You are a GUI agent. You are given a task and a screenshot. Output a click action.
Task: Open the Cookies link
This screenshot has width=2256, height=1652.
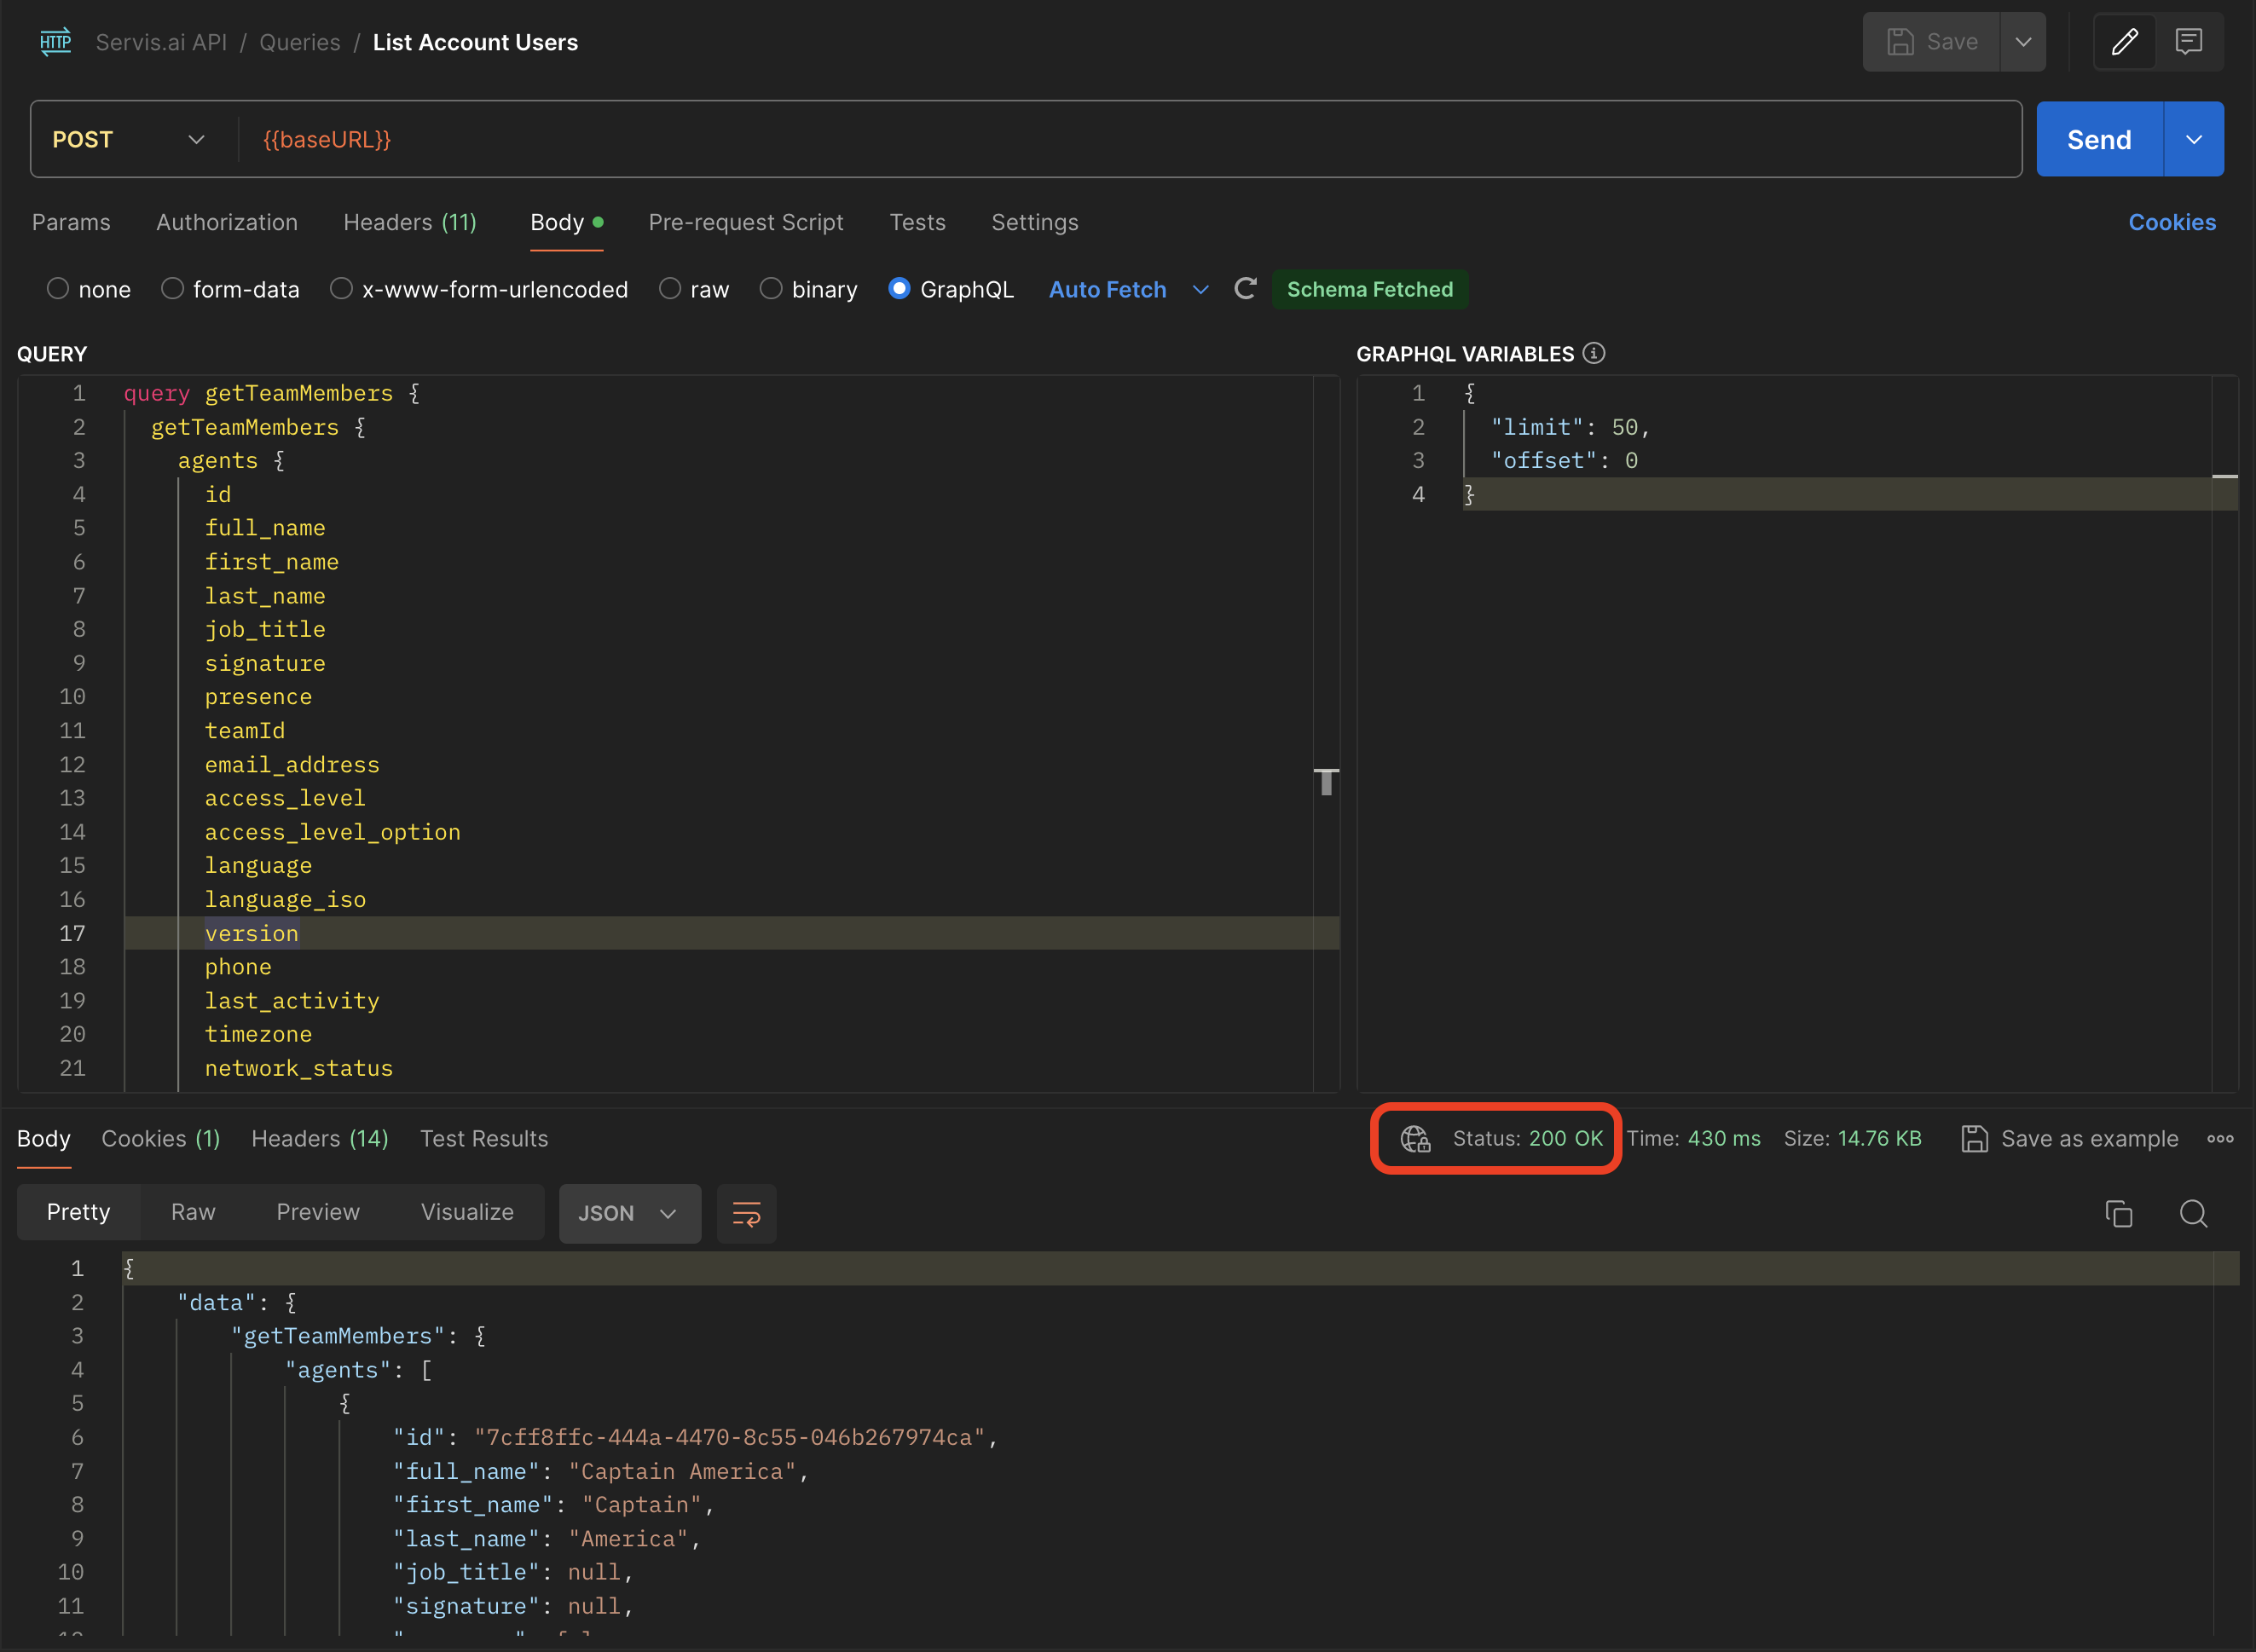tap(2172, 222)
